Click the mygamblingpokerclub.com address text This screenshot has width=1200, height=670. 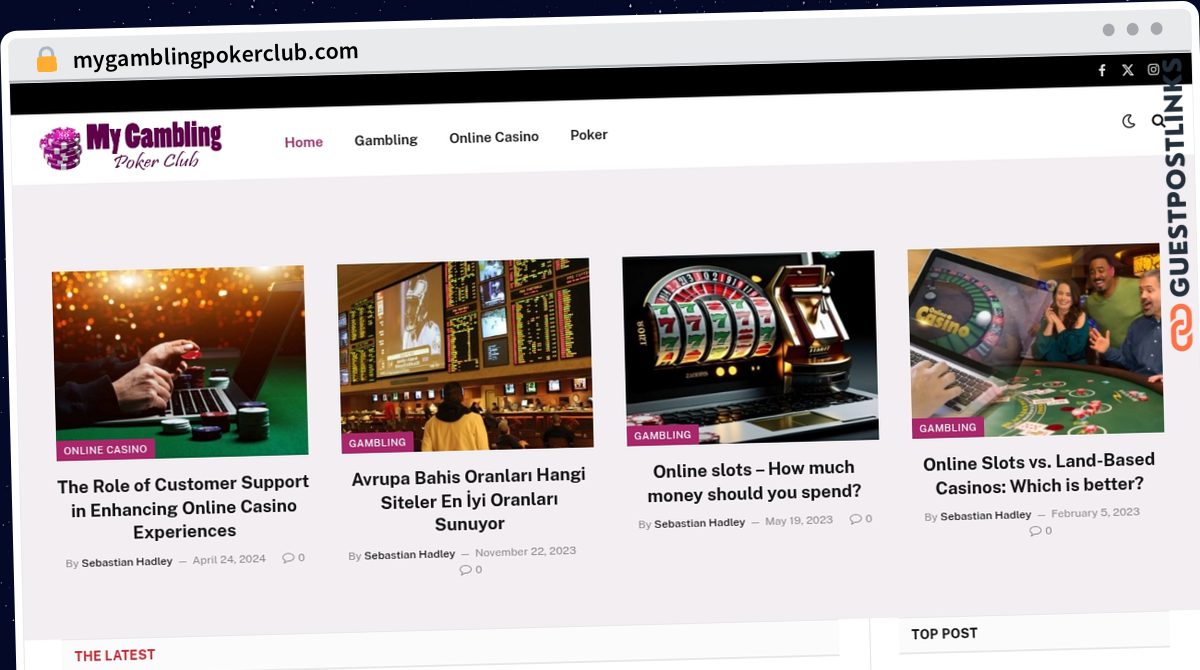point(215,55)
